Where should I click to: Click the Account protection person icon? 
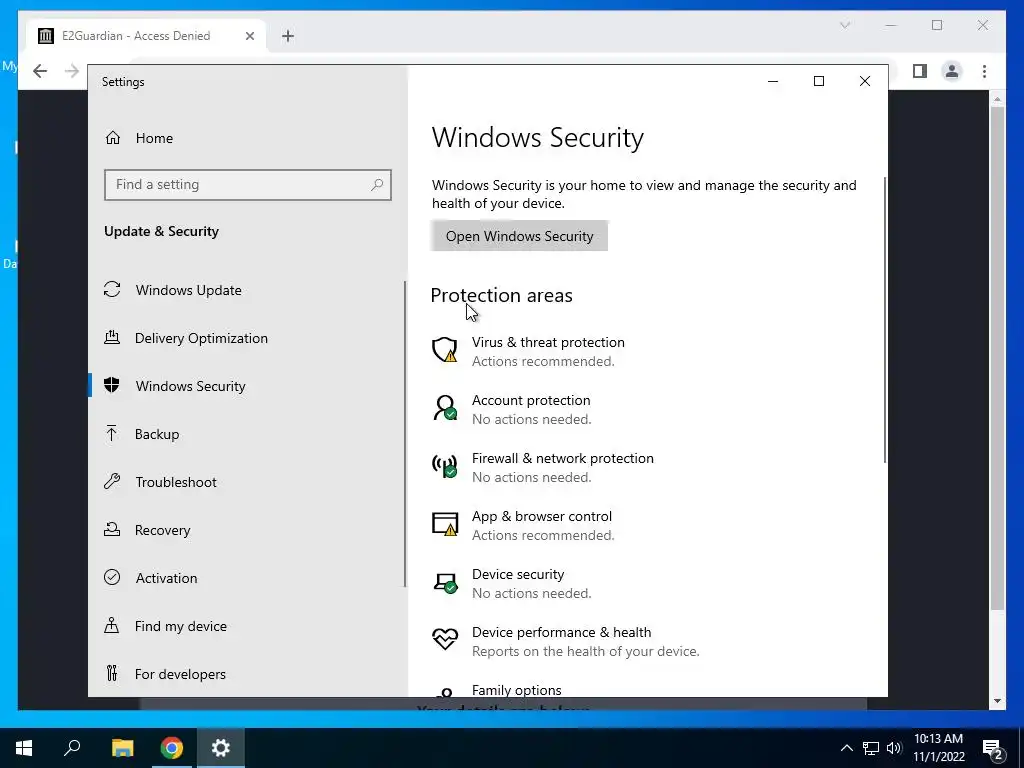pyautogui.click(x=445, y=408)
